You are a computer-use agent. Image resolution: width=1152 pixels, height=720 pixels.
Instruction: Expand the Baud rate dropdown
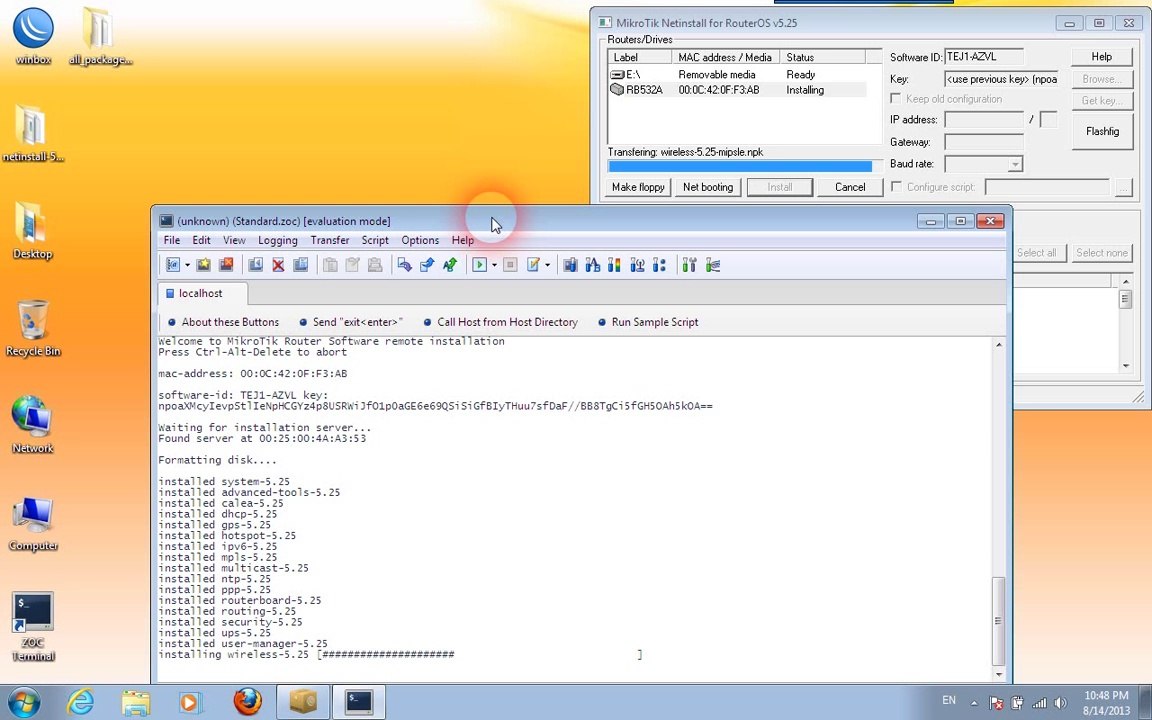pos(1015,164)
